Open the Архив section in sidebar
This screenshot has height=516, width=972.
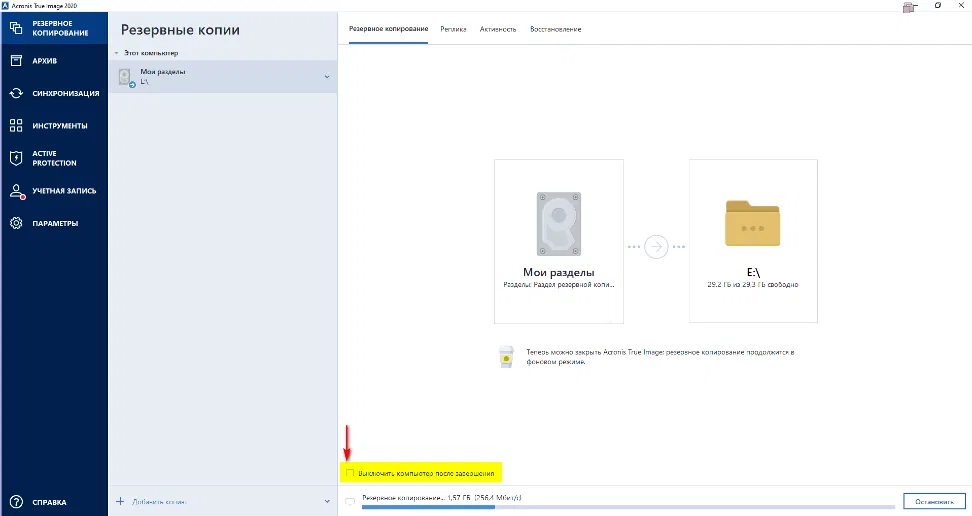(x=54, y=61)
